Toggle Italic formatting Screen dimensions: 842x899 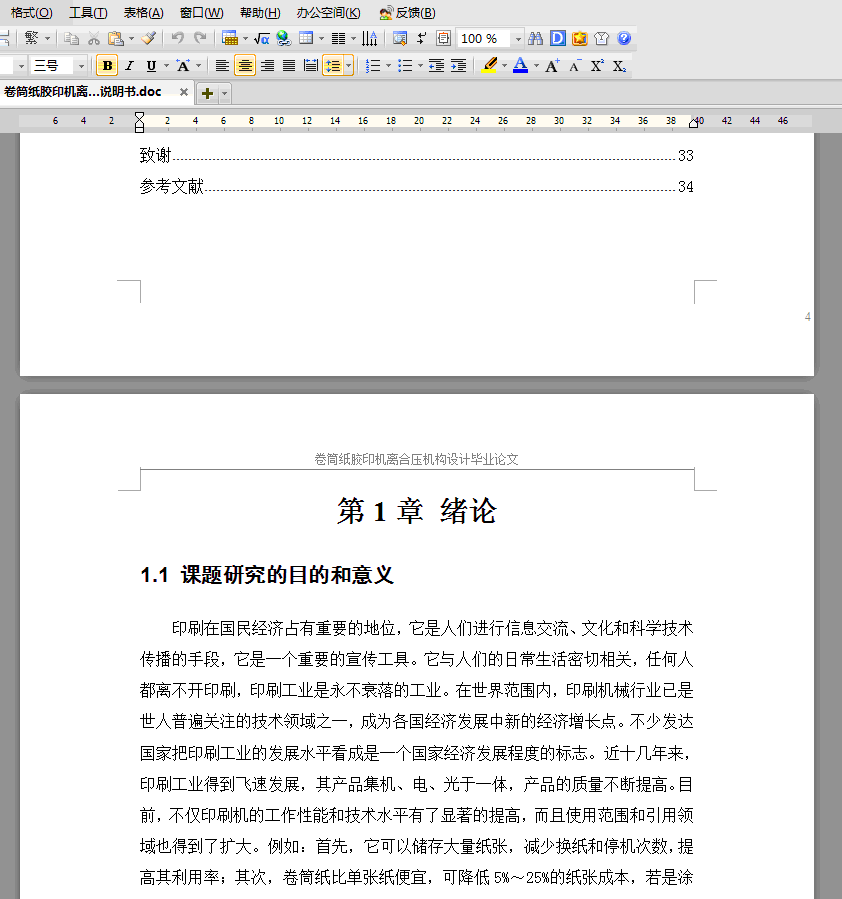pyautogui.click(x=130, y=66)
